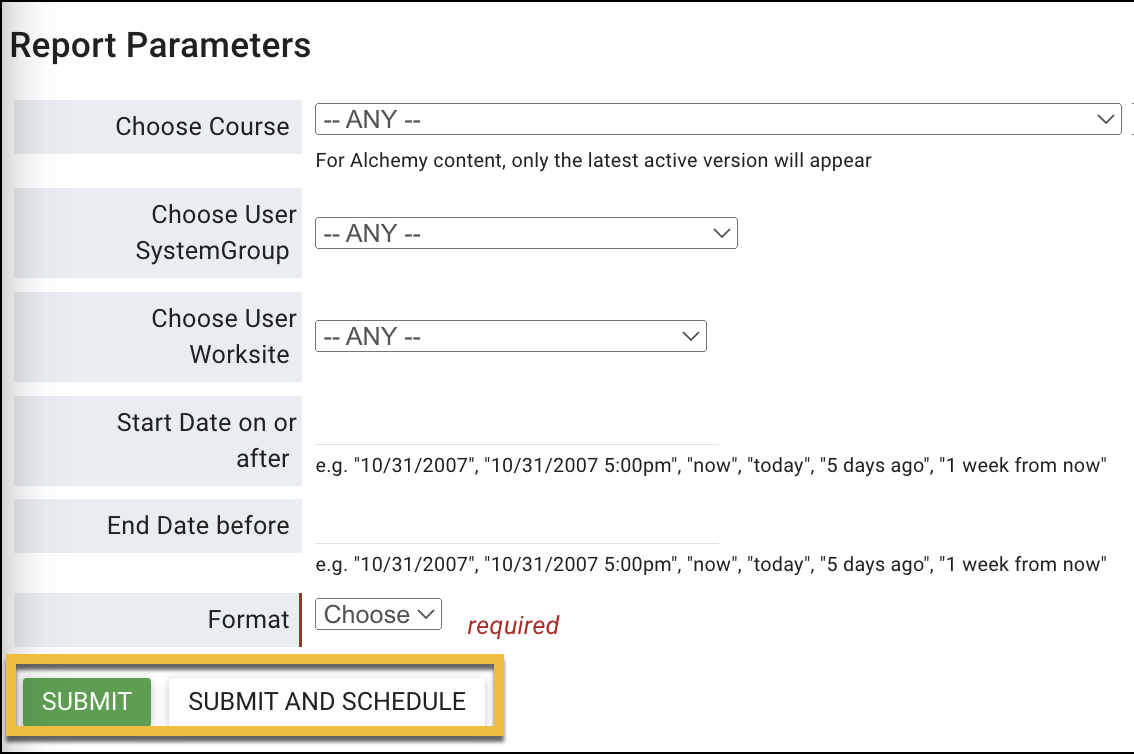This screenshot has height=754, width=1134.
Task: Click the End Date before label
Action: [198, 526]
